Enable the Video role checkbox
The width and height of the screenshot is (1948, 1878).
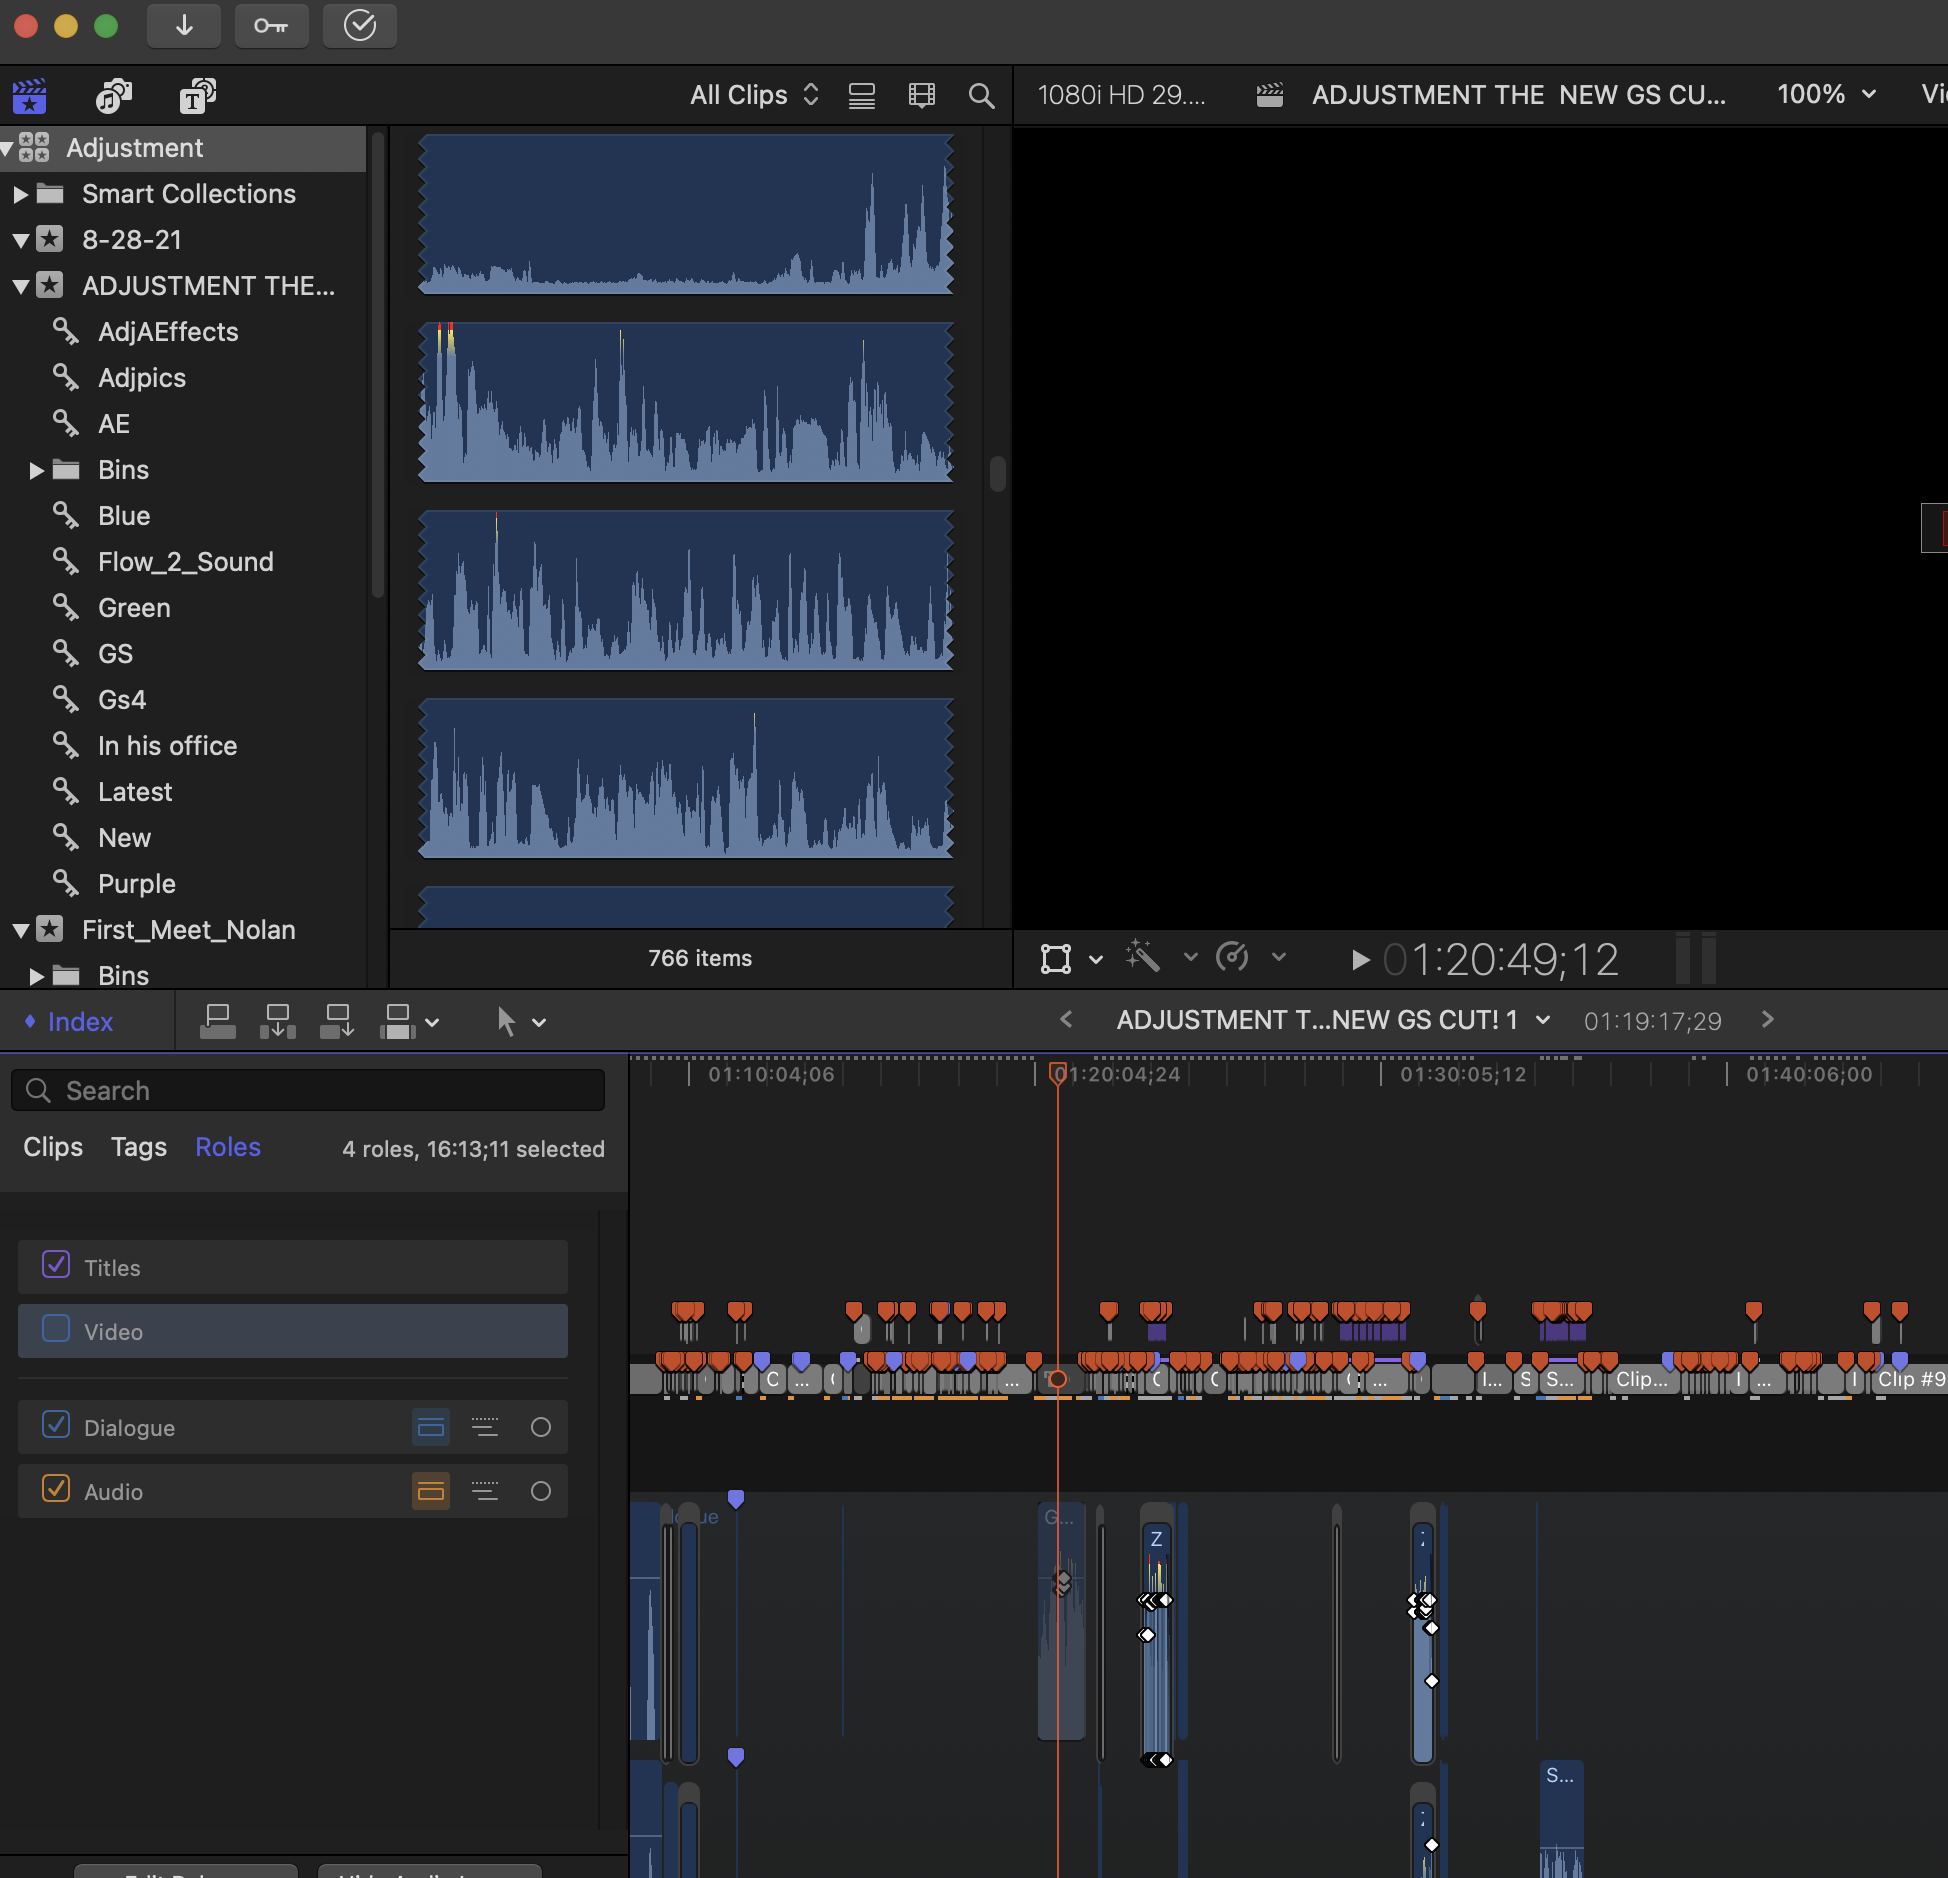point(57,1331)
